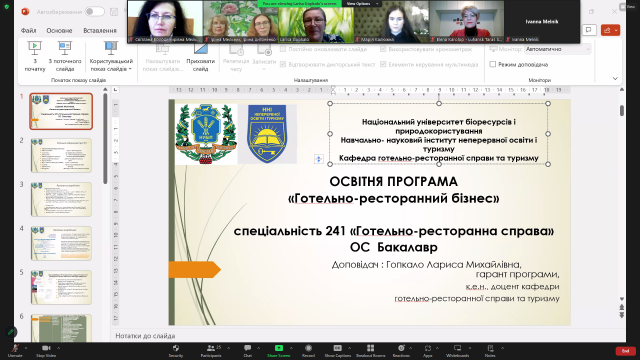Click previous slide double-arrow in editor scrollbar

(622, 307)
